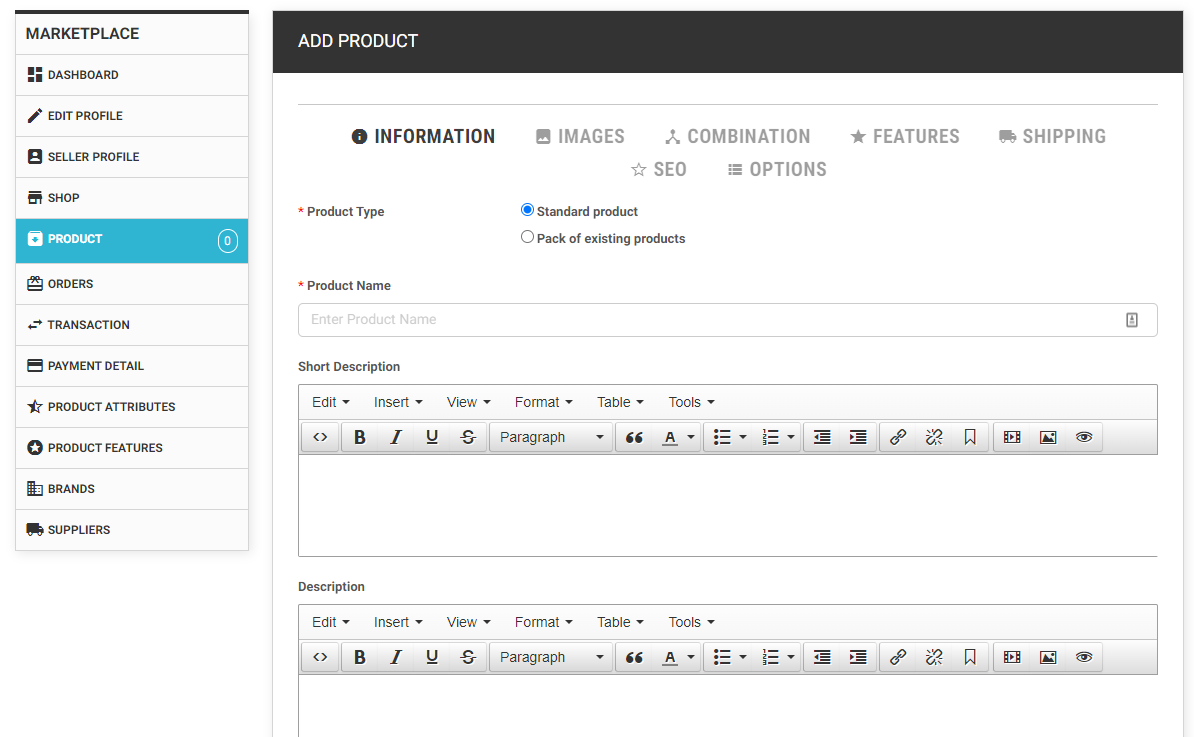Viewport: 1194px width, 737px height.
Task: Insert link in Short Description editor
Action: 898,437
